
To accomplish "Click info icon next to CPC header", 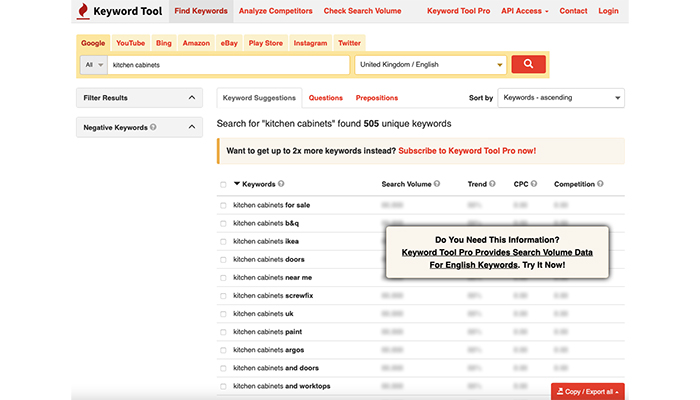I will [x=533, y=183].
